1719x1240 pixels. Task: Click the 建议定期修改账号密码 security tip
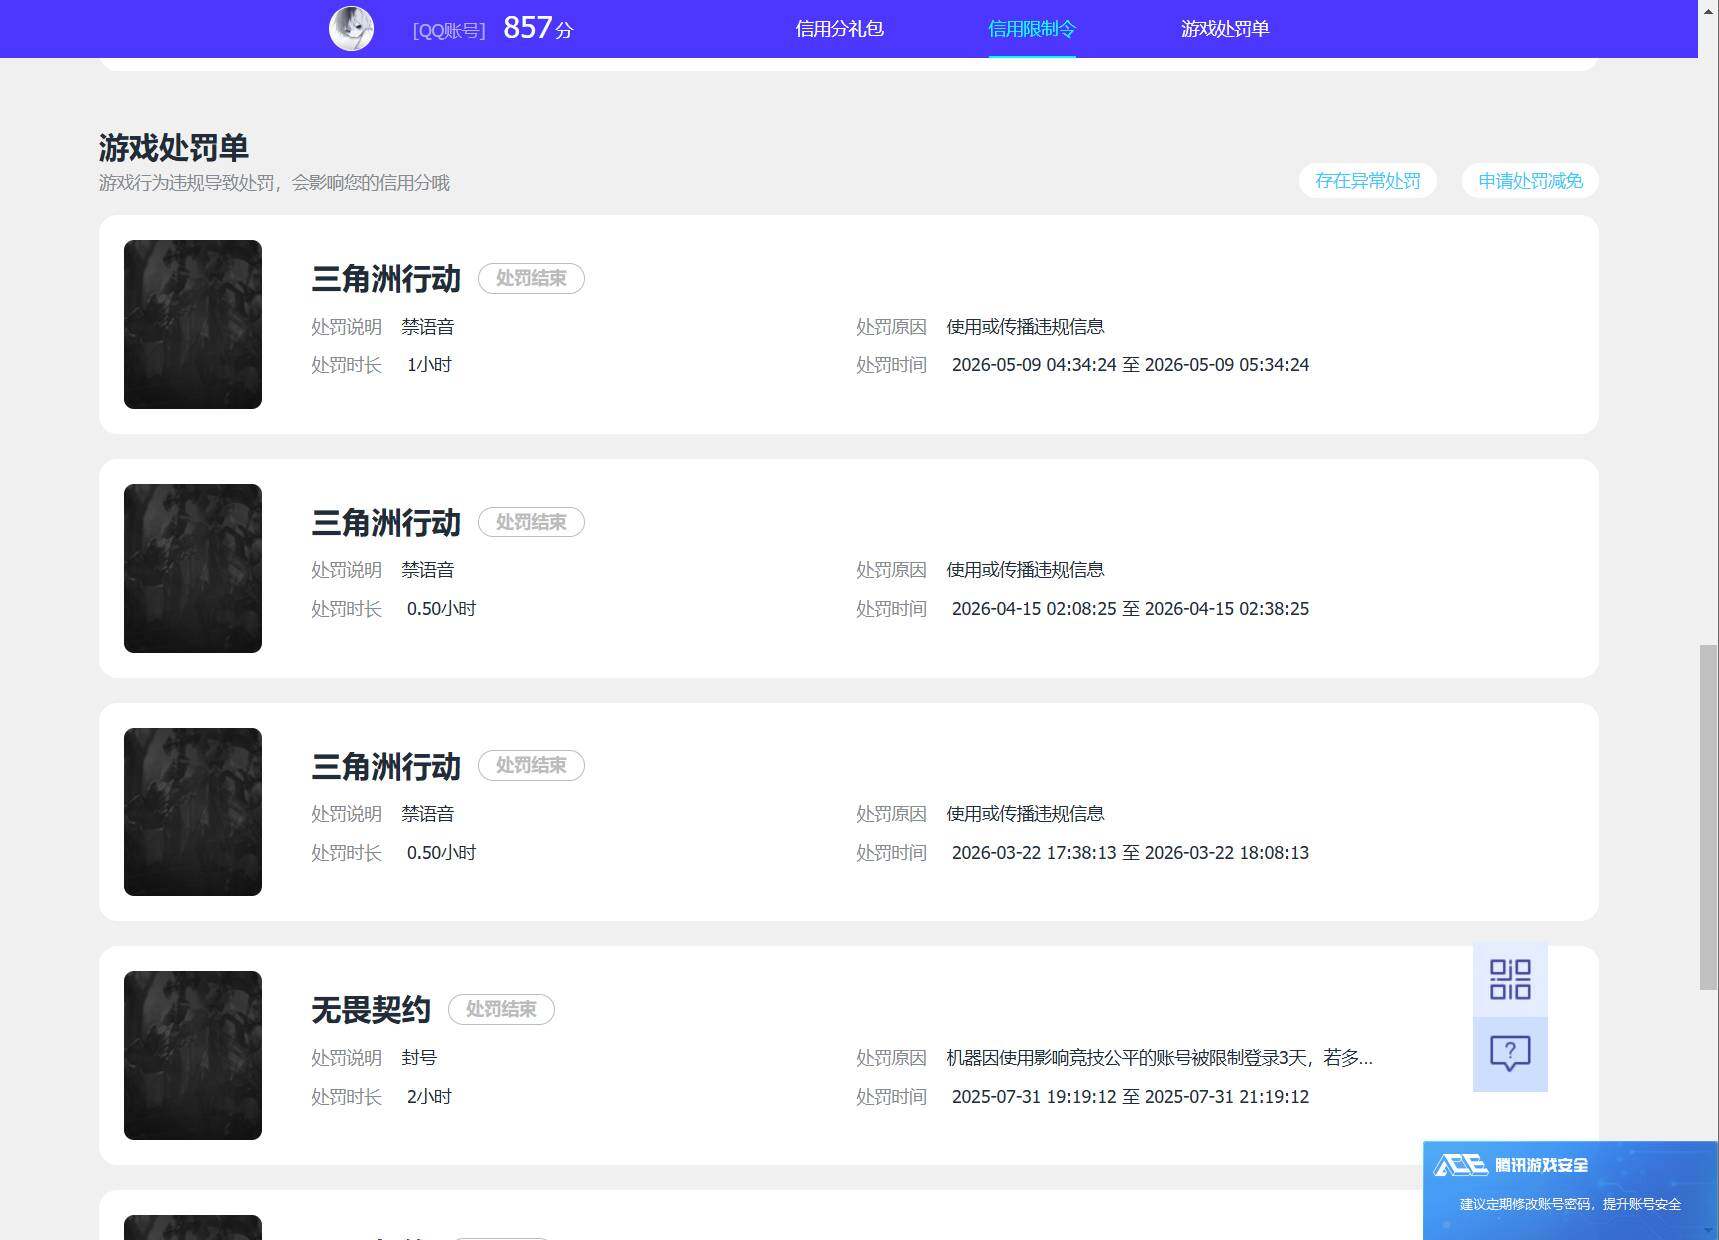(x=1570, y=1204)
